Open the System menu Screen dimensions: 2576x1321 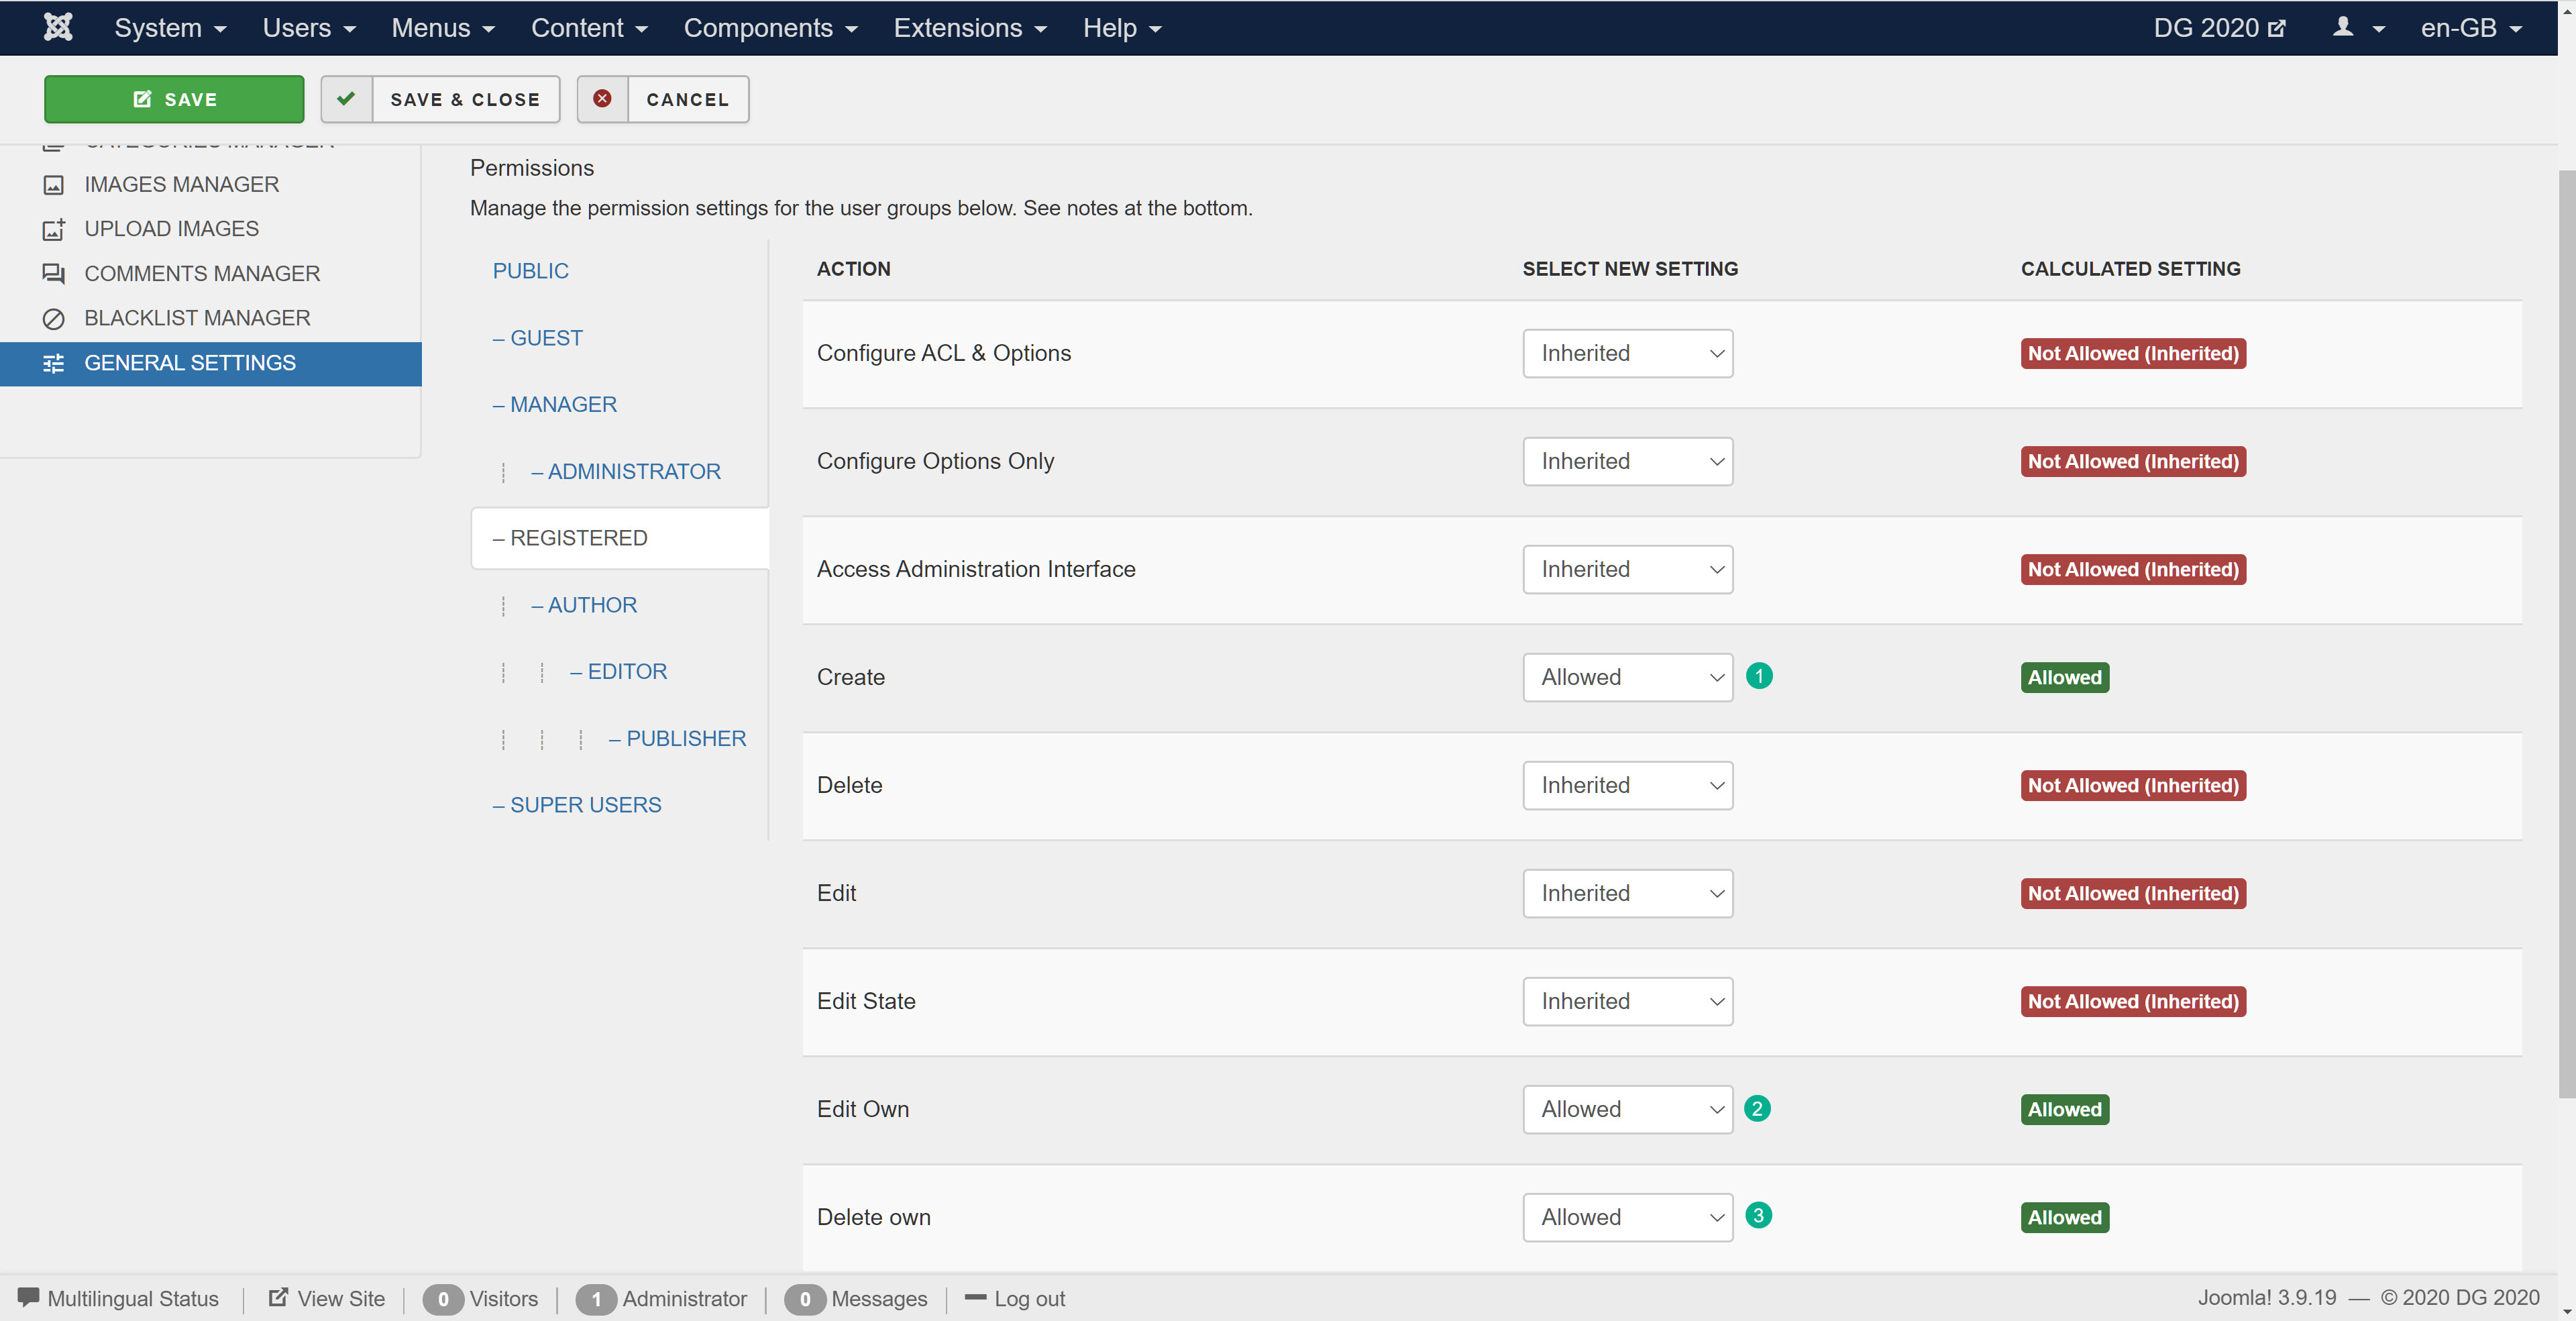(x=170, y=28)
